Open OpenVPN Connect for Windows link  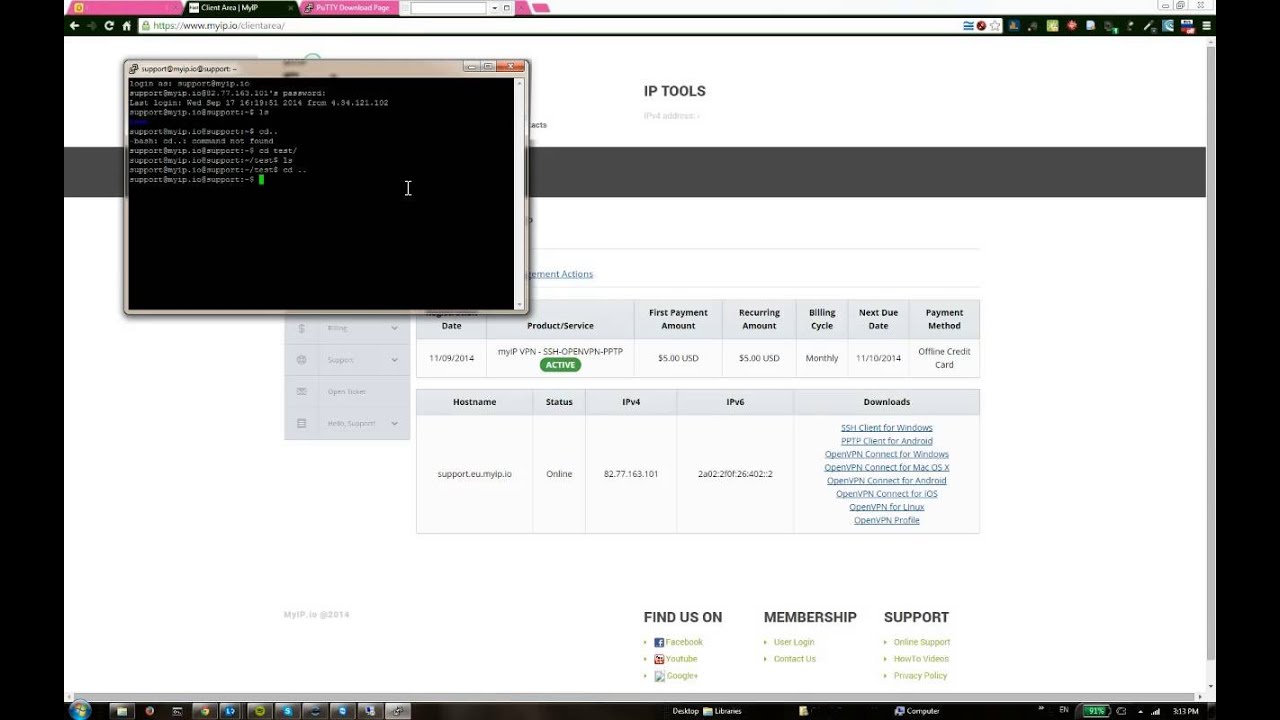point(887,454)
